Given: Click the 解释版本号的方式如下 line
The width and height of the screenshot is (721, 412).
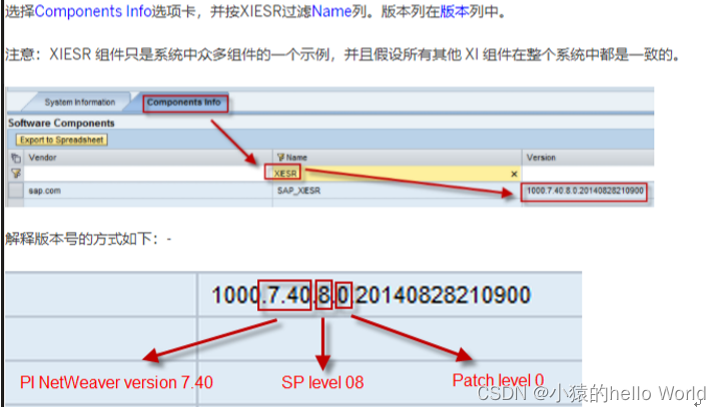Looking at the screenshot, I should (88, 239).
